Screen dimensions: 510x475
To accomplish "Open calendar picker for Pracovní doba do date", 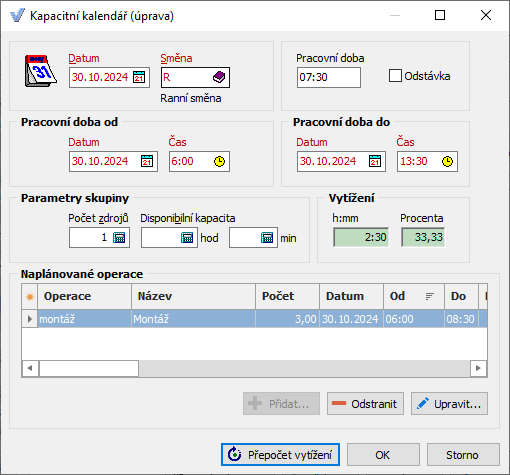I will click(375, 161).
